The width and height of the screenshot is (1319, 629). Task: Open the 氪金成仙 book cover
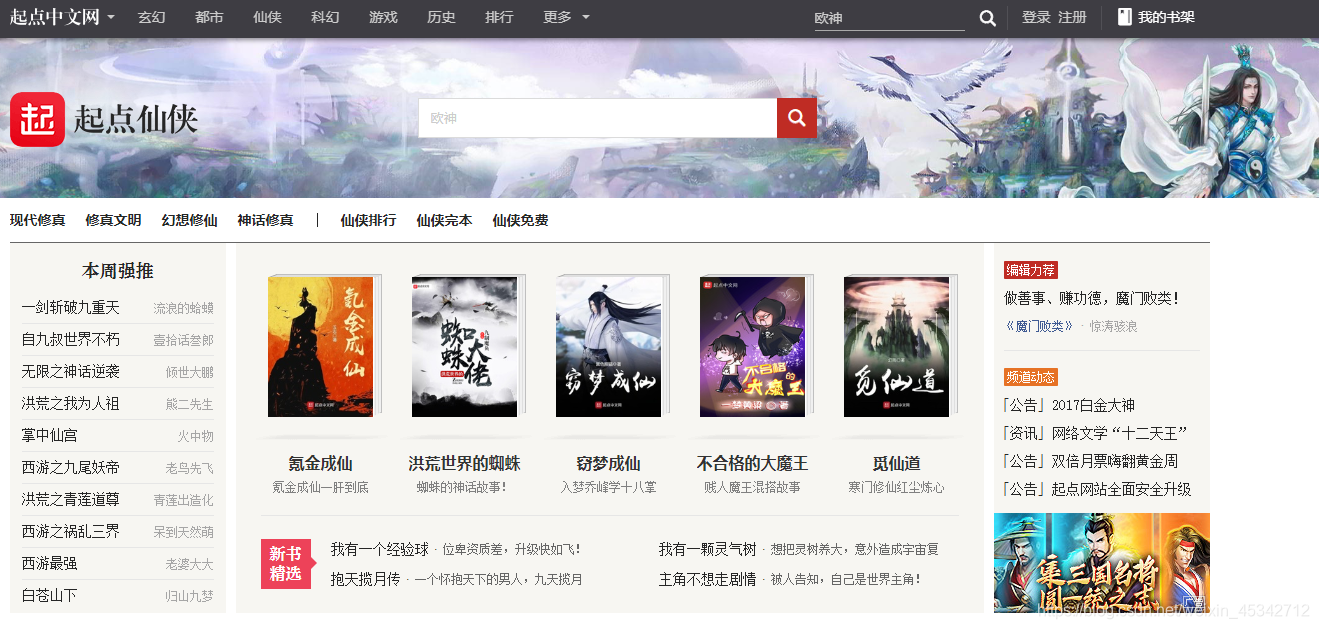[x=321, y=346]
